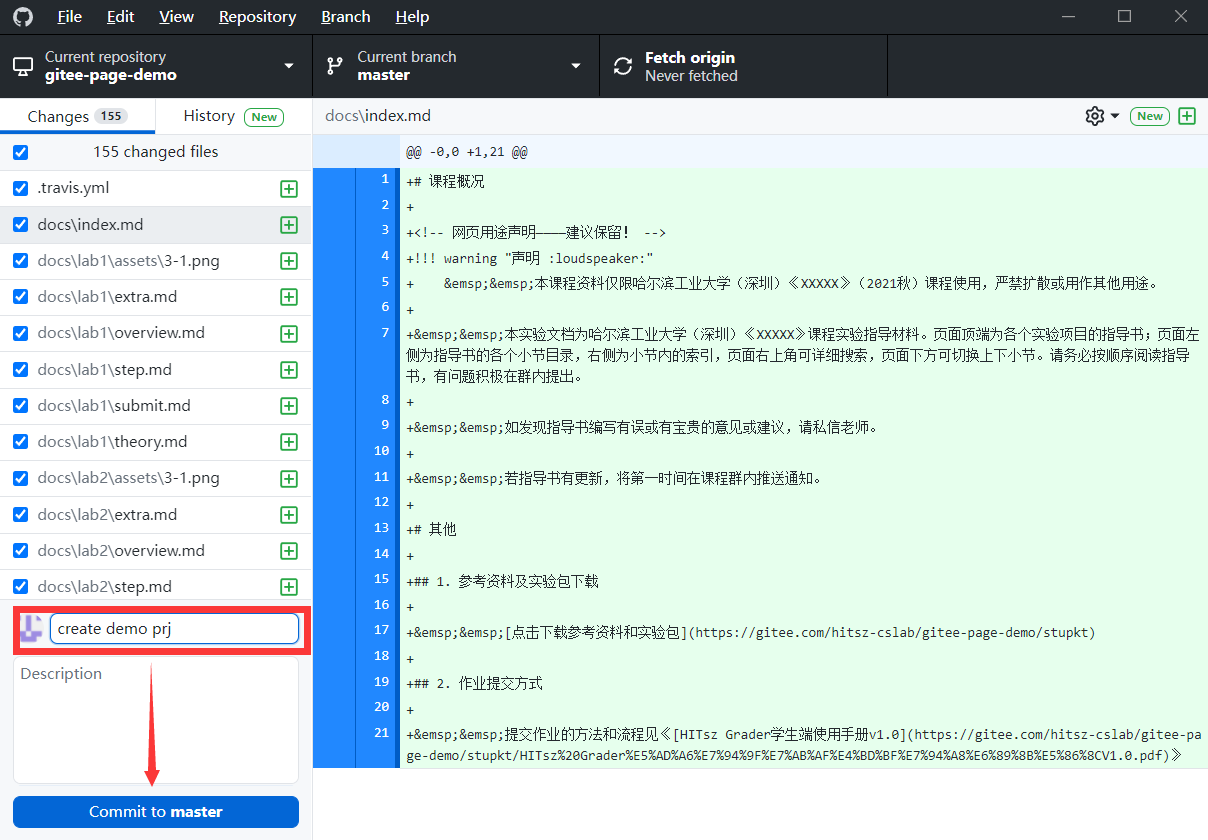Expand the dropdown arrow beside settings gear
The image size is (1208, 840).
pyautogui.click(x=1115, y=117)
